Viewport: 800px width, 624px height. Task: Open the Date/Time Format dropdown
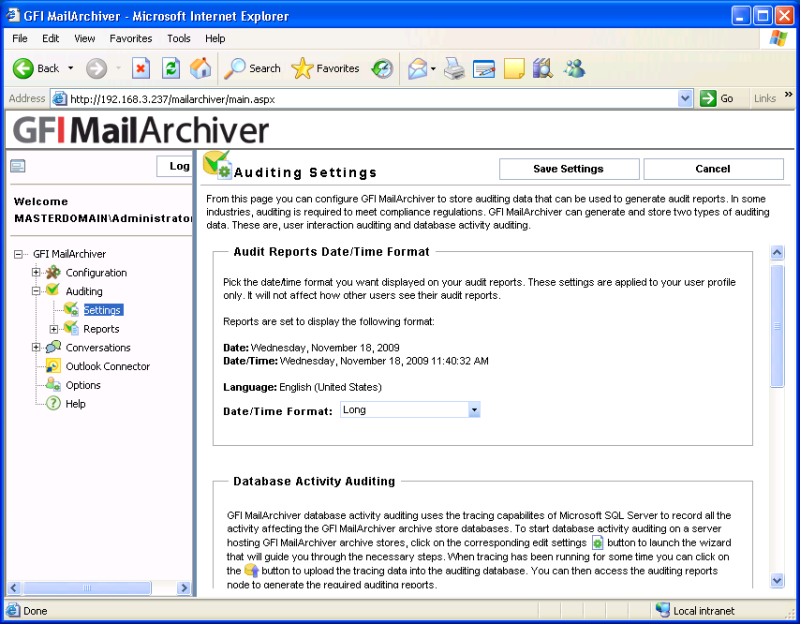click(x=474, y=410)
